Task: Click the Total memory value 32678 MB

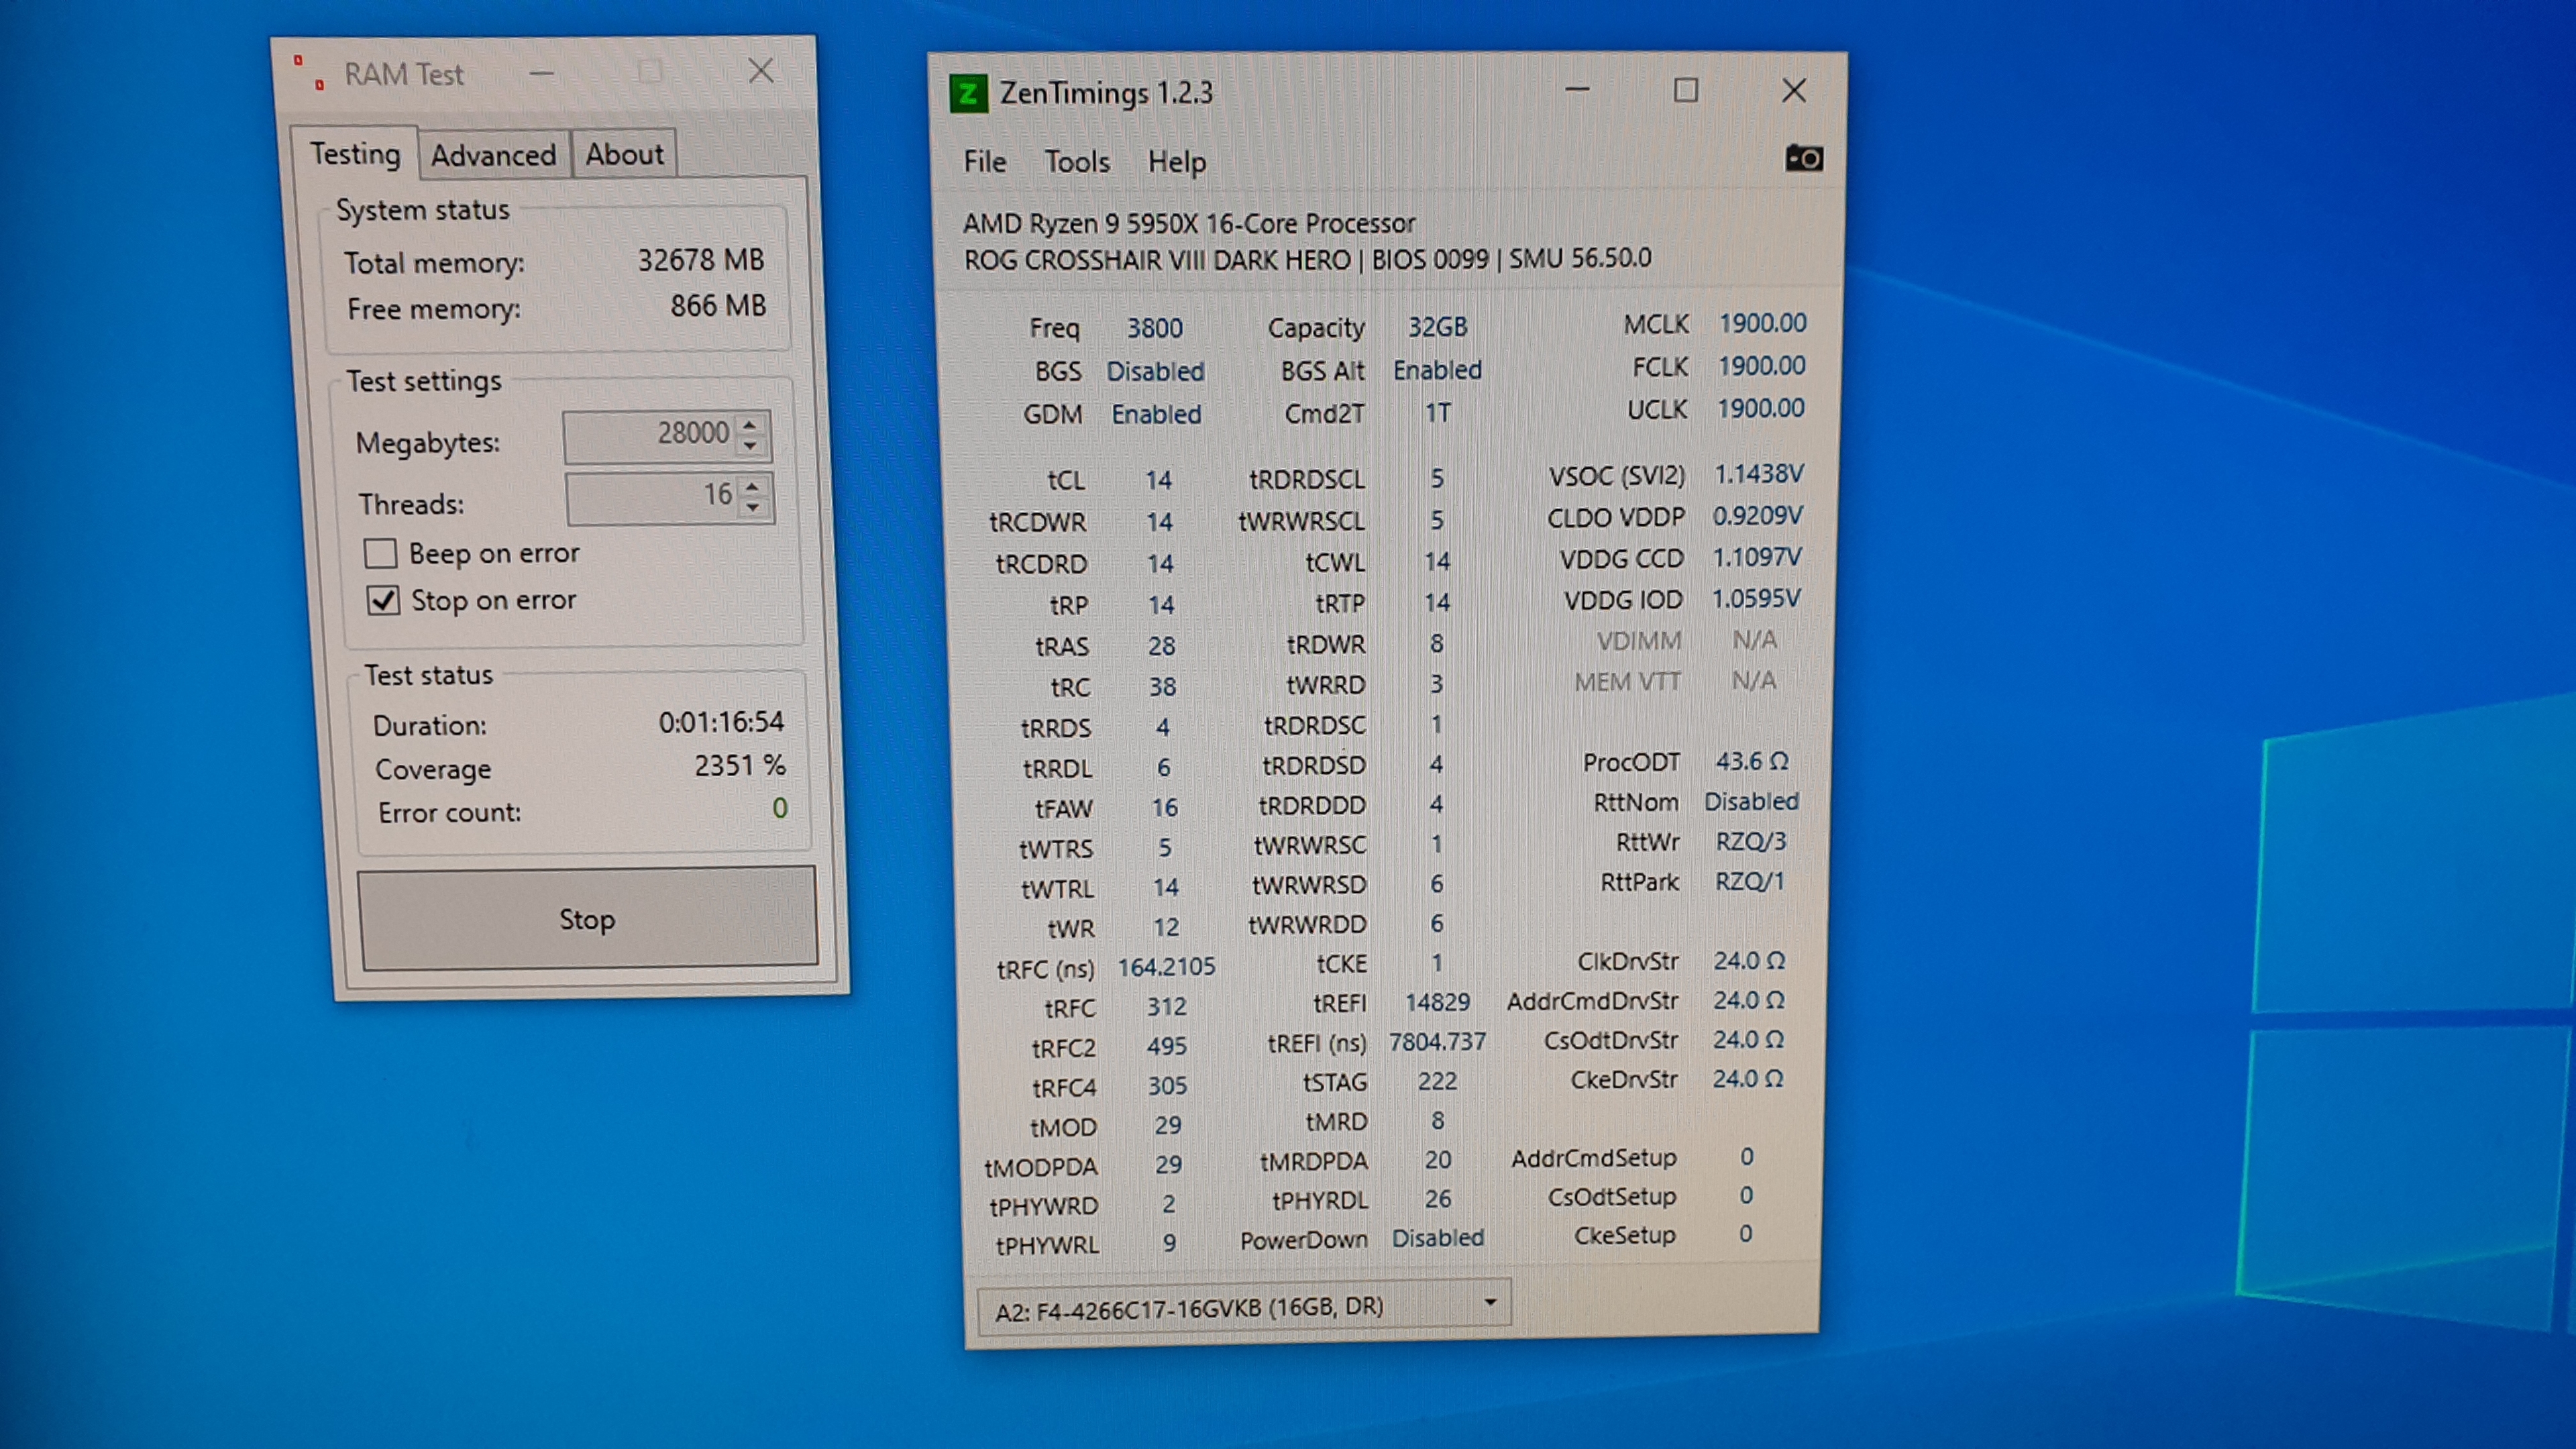Action: coord(701,260)
